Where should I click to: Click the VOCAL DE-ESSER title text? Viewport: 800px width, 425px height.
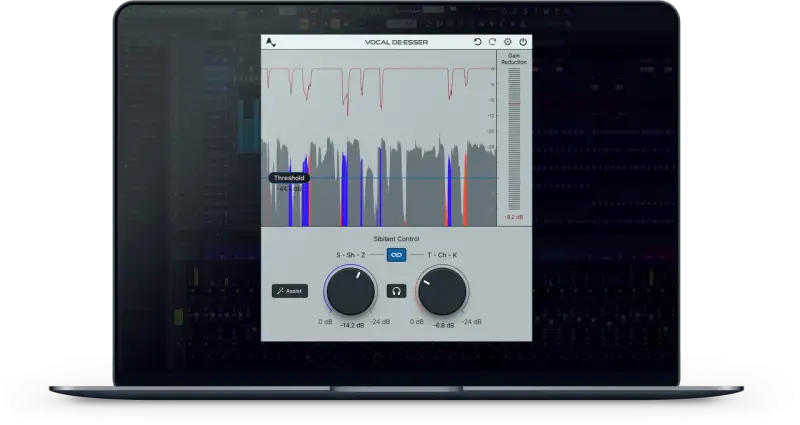(396, 42)
